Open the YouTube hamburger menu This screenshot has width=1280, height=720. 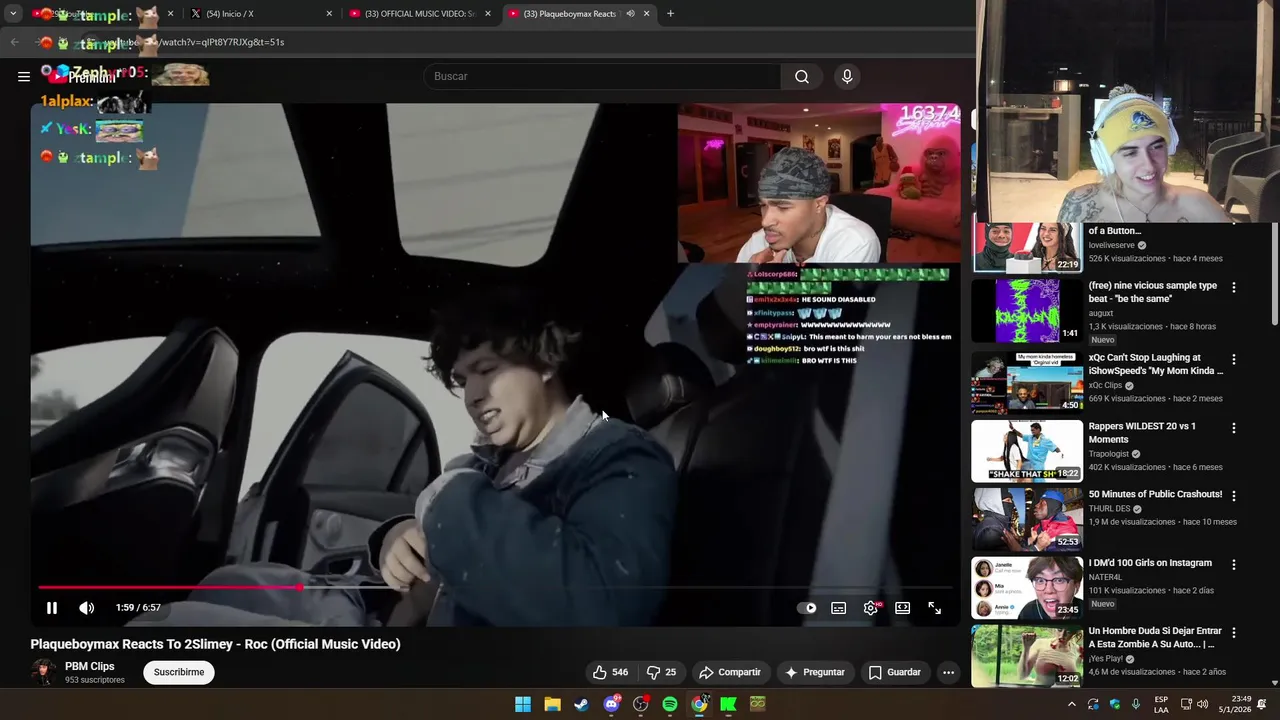click(24, 76)
